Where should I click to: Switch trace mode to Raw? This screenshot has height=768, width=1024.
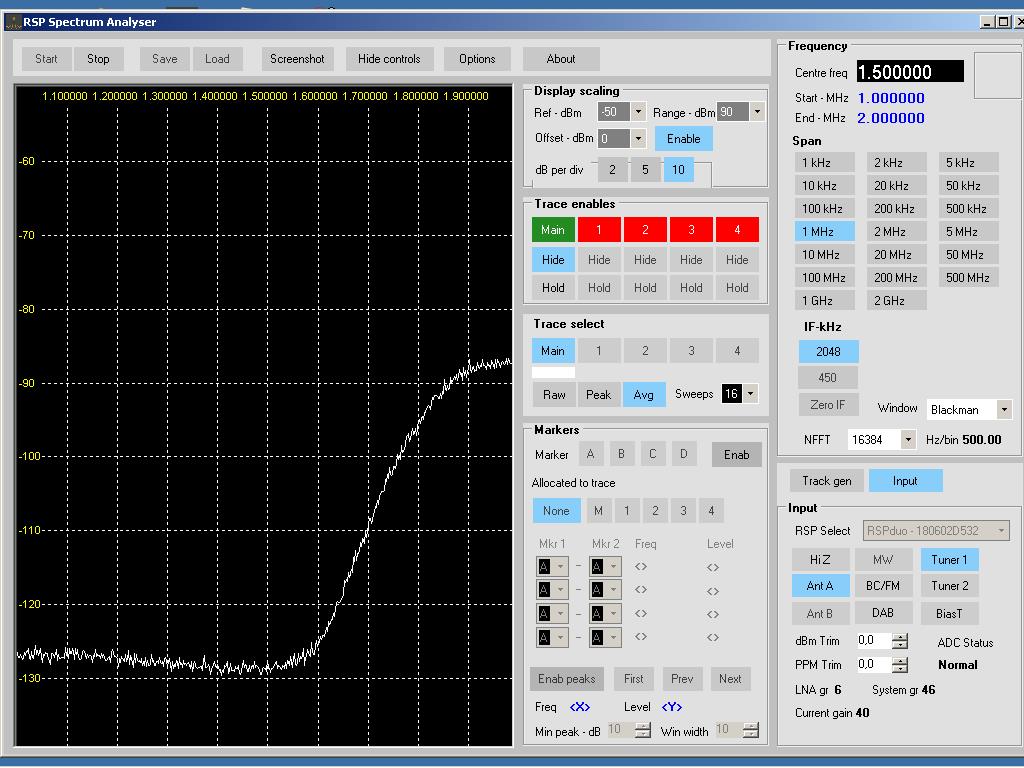(554, 394)
